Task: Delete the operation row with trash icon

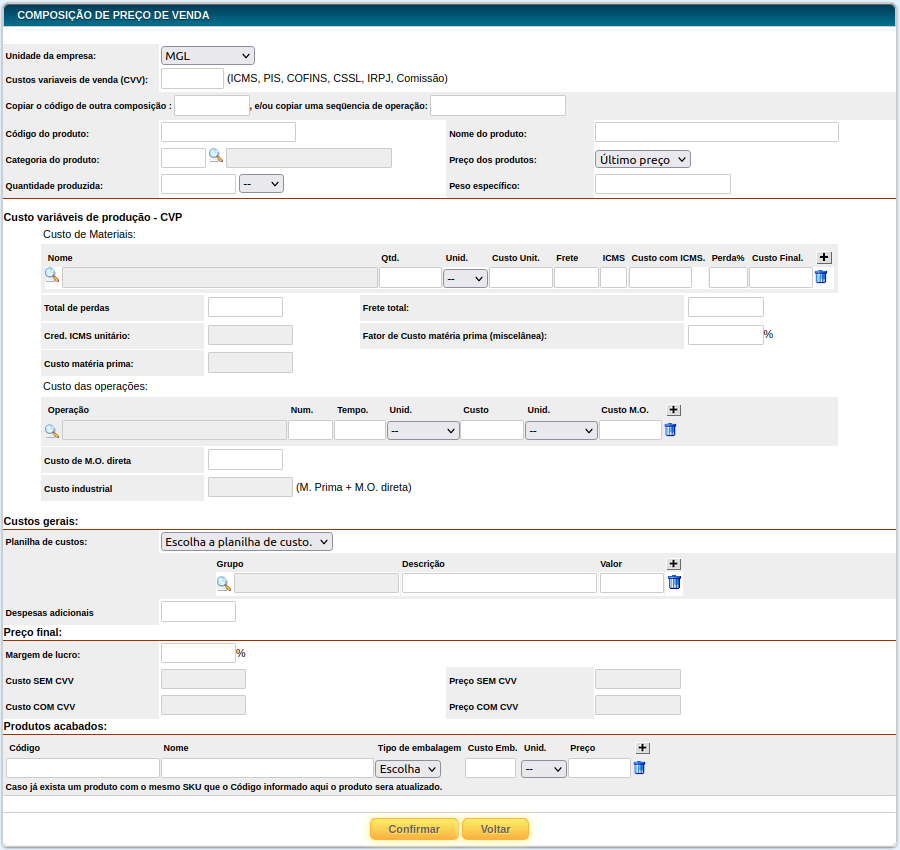Action: (671, 430)
